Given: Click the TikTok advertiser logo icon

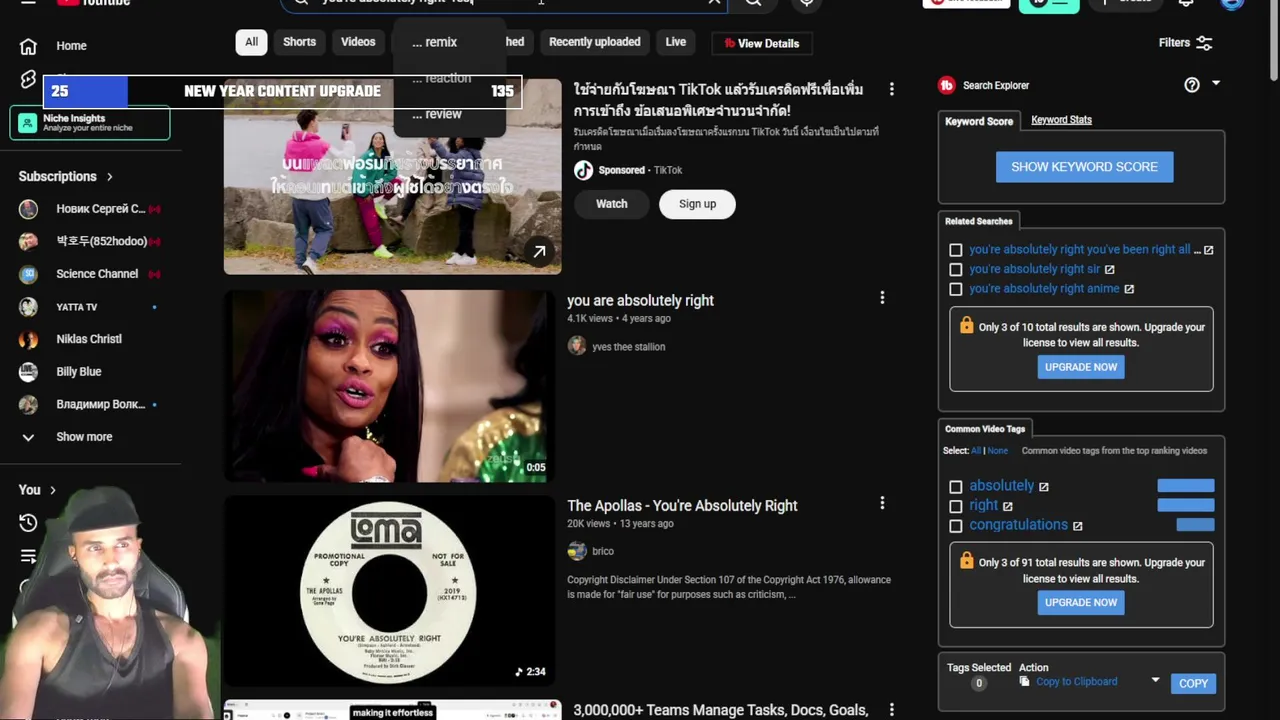Looking at the screenshot, I should click(x=584, y=170).
